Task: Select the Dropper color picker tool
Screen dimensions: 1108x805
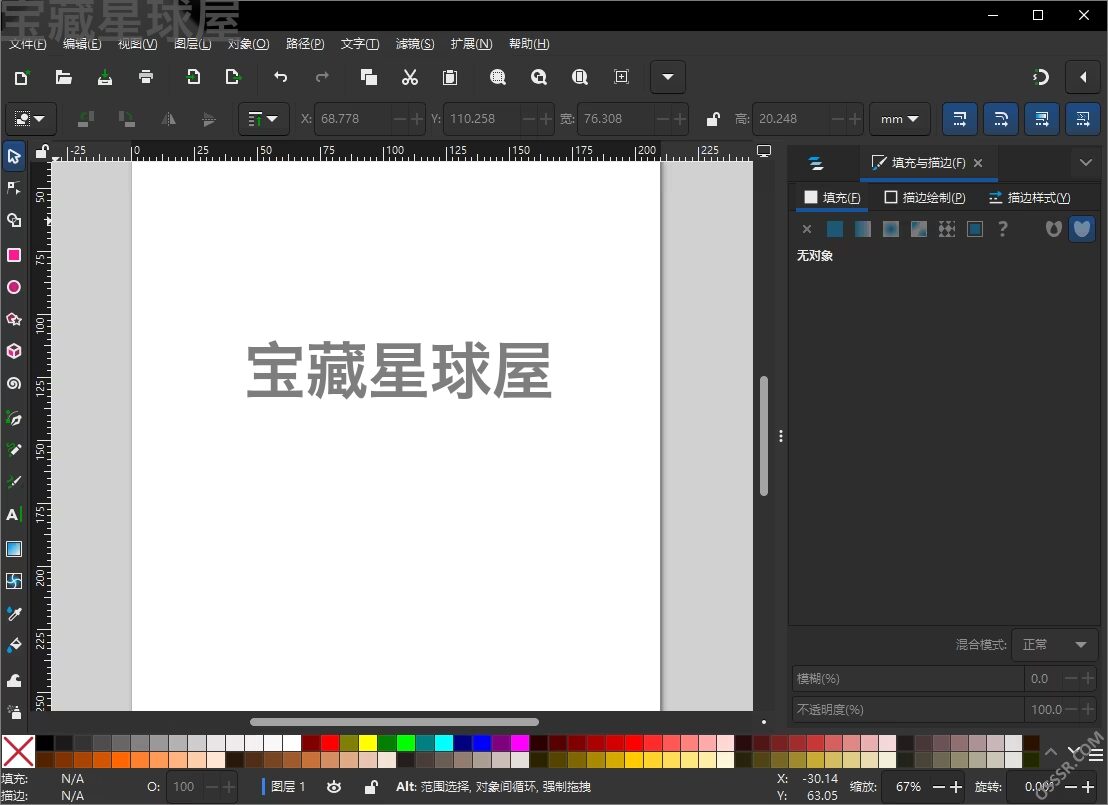Action: coord(13,613)
